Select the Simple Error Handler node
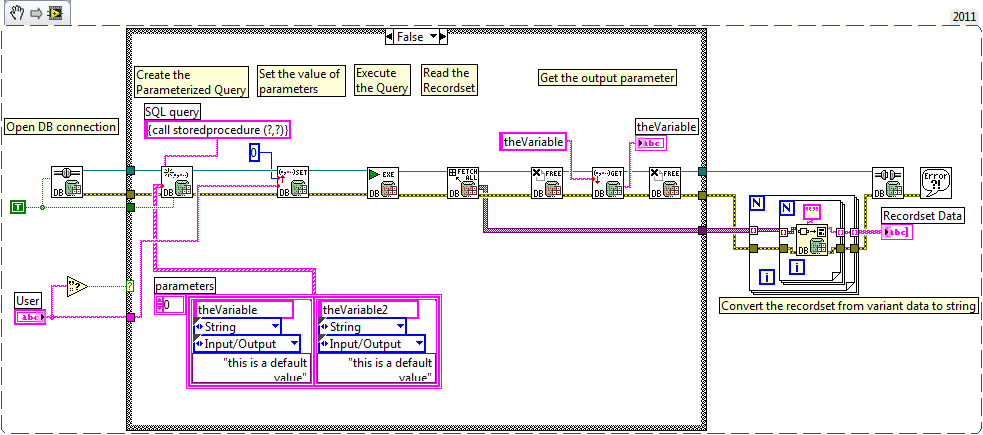 [935, 183]
